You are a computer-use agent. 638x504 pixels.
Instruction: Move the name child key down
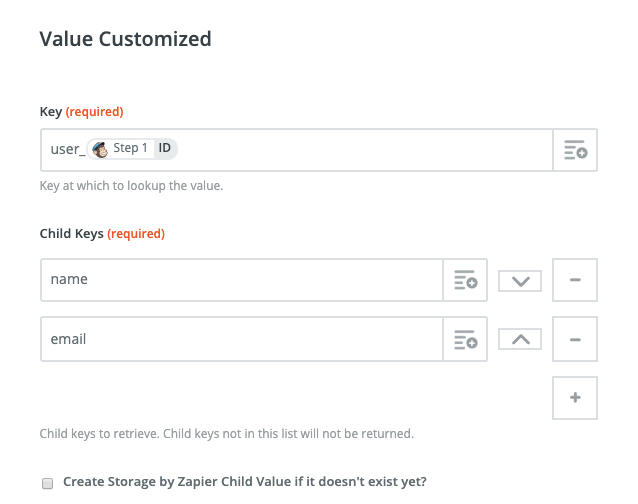[520, 281]
